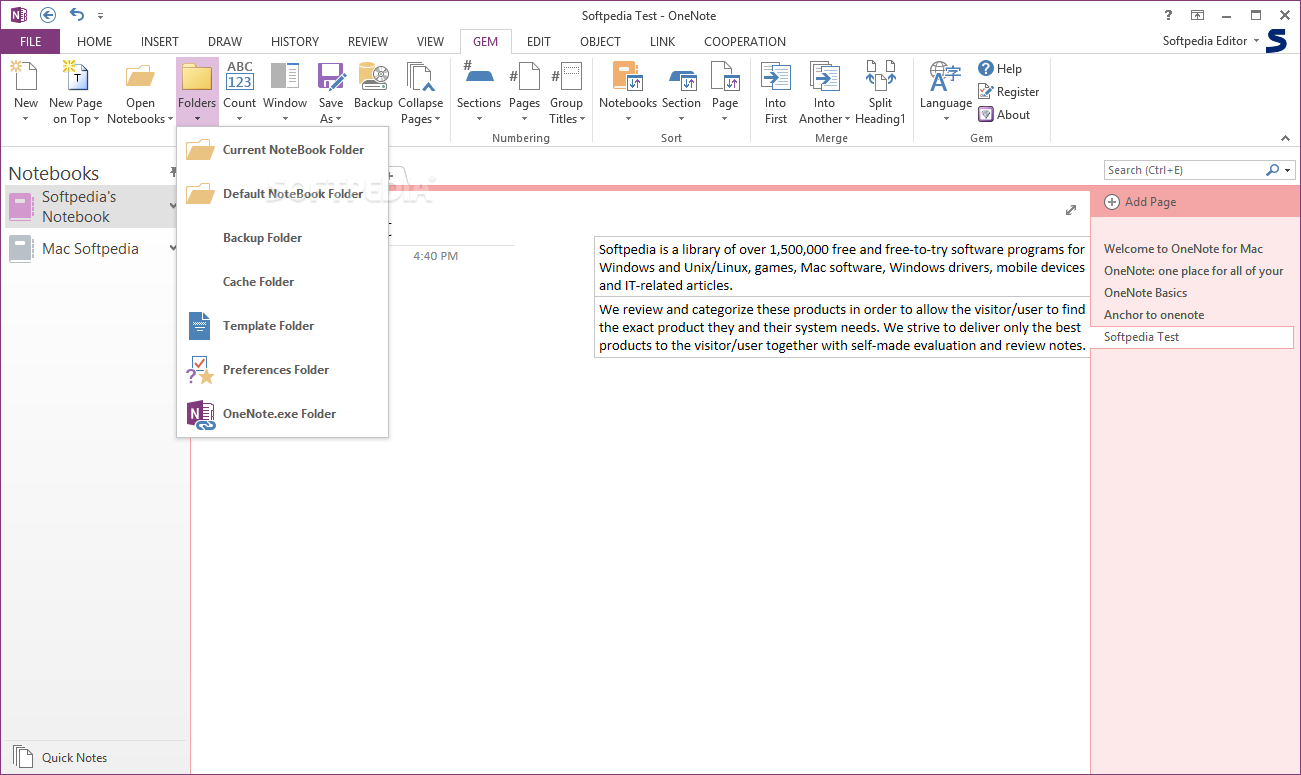Open Cache Folder from the menu

(x=282, y=282)
